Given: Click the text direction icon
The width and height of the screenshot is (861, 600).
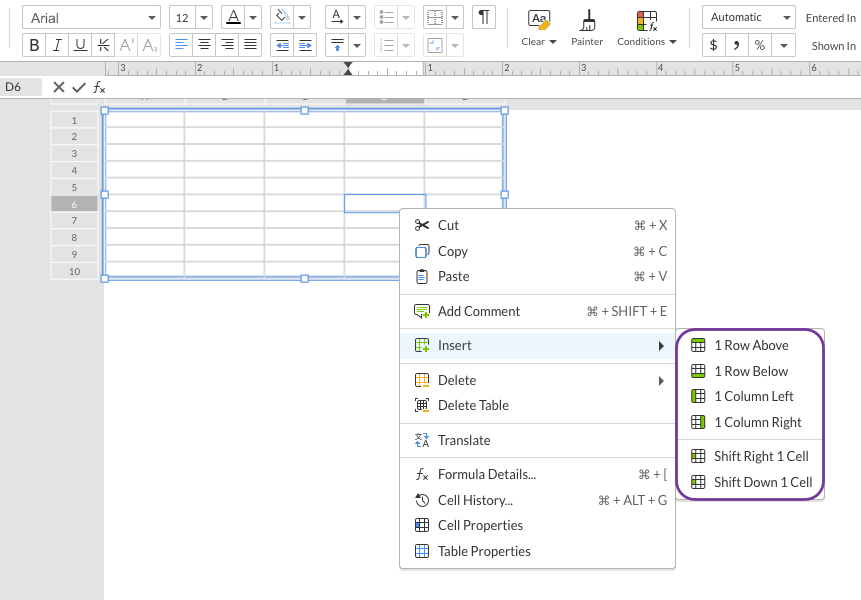Looking at the screenshot, I should [337, 18].
